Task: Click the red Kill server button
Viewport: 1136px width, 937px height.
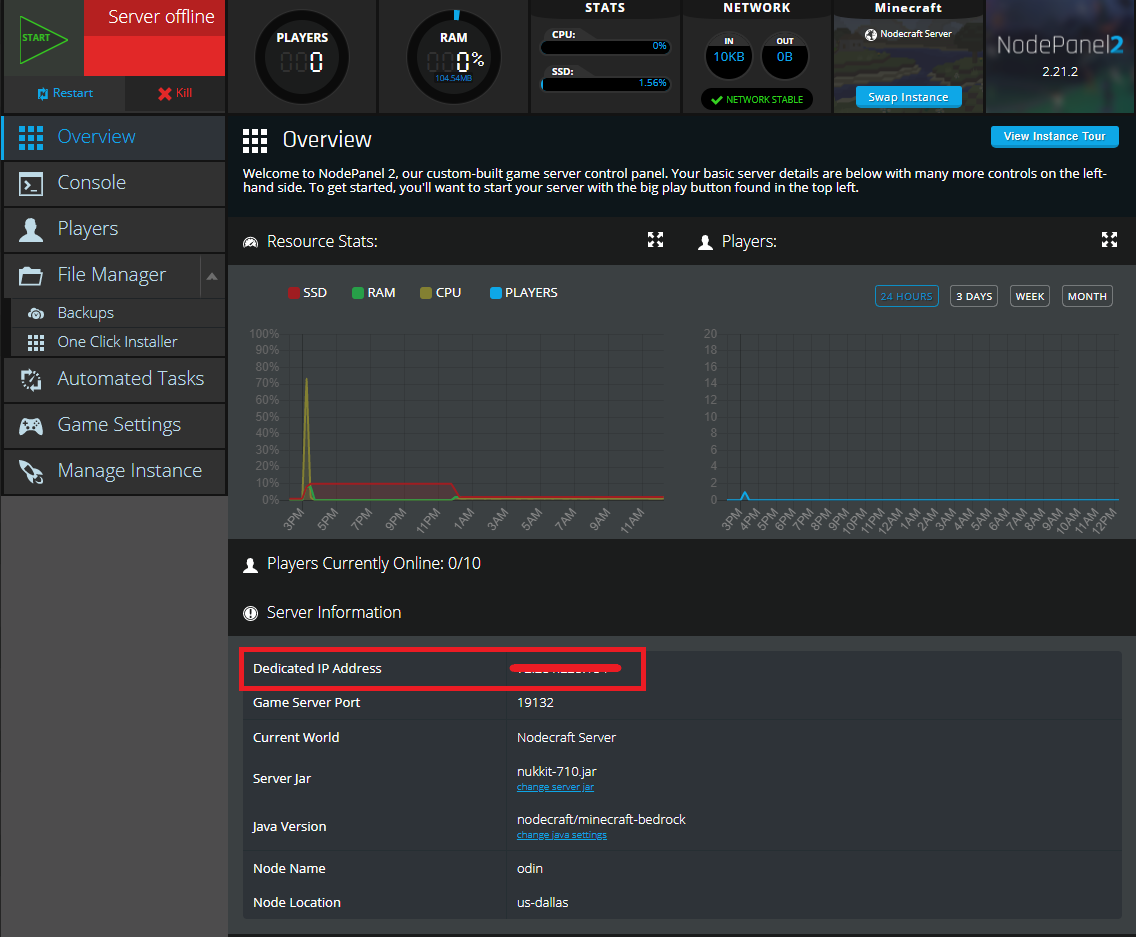Action: tap(174, 93)
